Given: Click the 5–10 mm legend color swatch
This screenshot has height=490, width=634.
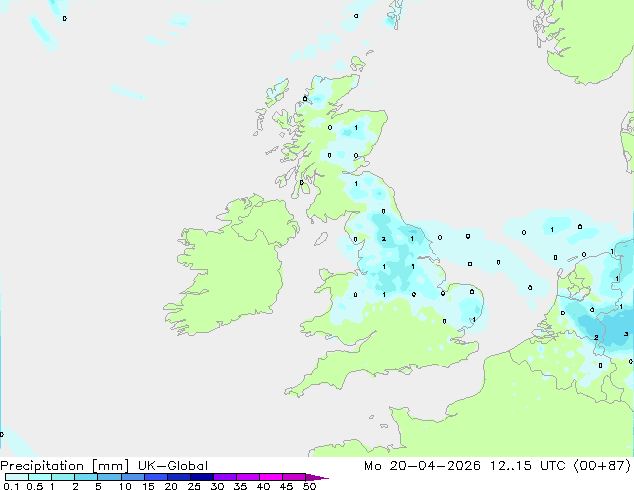Looking at the screenshot, I should 109,477.
